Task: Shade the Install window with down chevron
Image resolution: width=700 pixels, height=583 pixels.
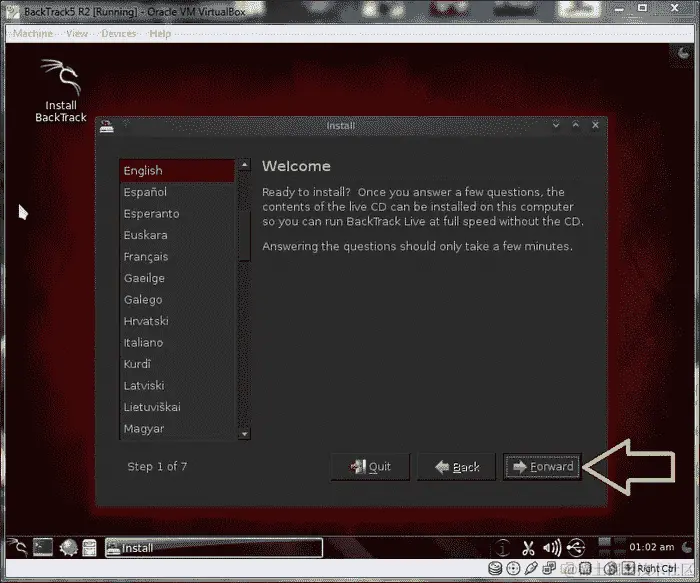Action: [x=556, y=125]
